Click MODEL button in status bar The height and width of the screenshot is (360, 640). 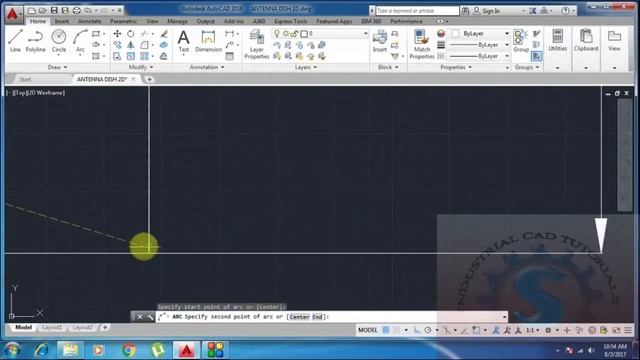coord(368,330)
